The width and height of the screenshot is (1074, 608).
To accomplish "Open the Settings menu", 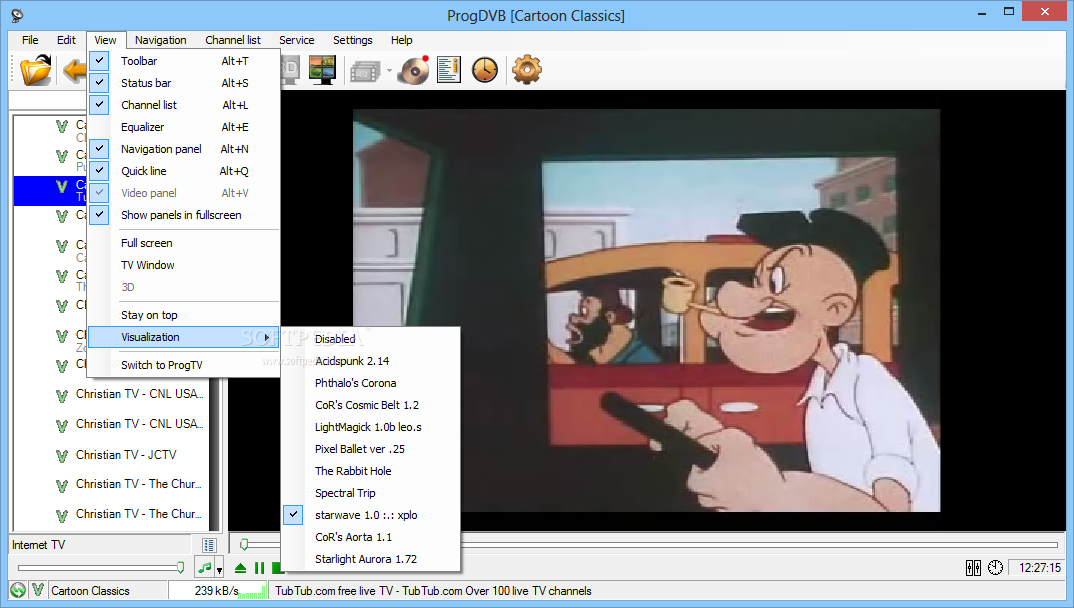I will click(353, 40).
